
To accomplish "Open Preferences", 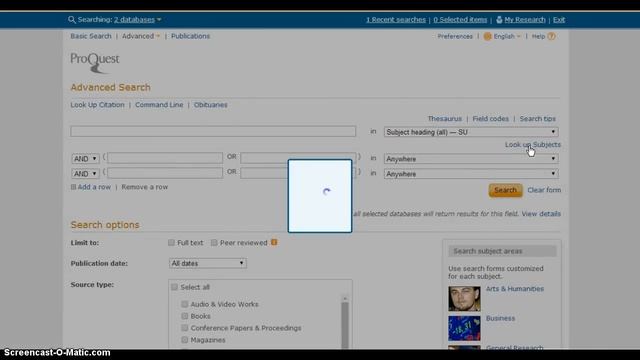I will click(455, 36).
